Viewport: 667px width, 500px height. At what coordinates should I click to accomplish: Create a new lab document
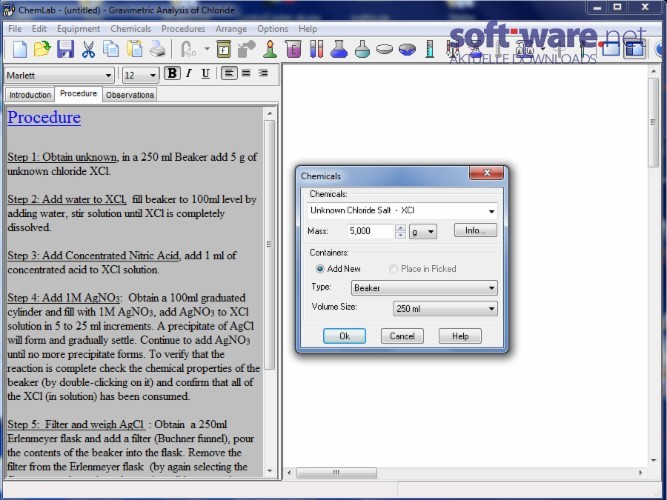point(20,49)
